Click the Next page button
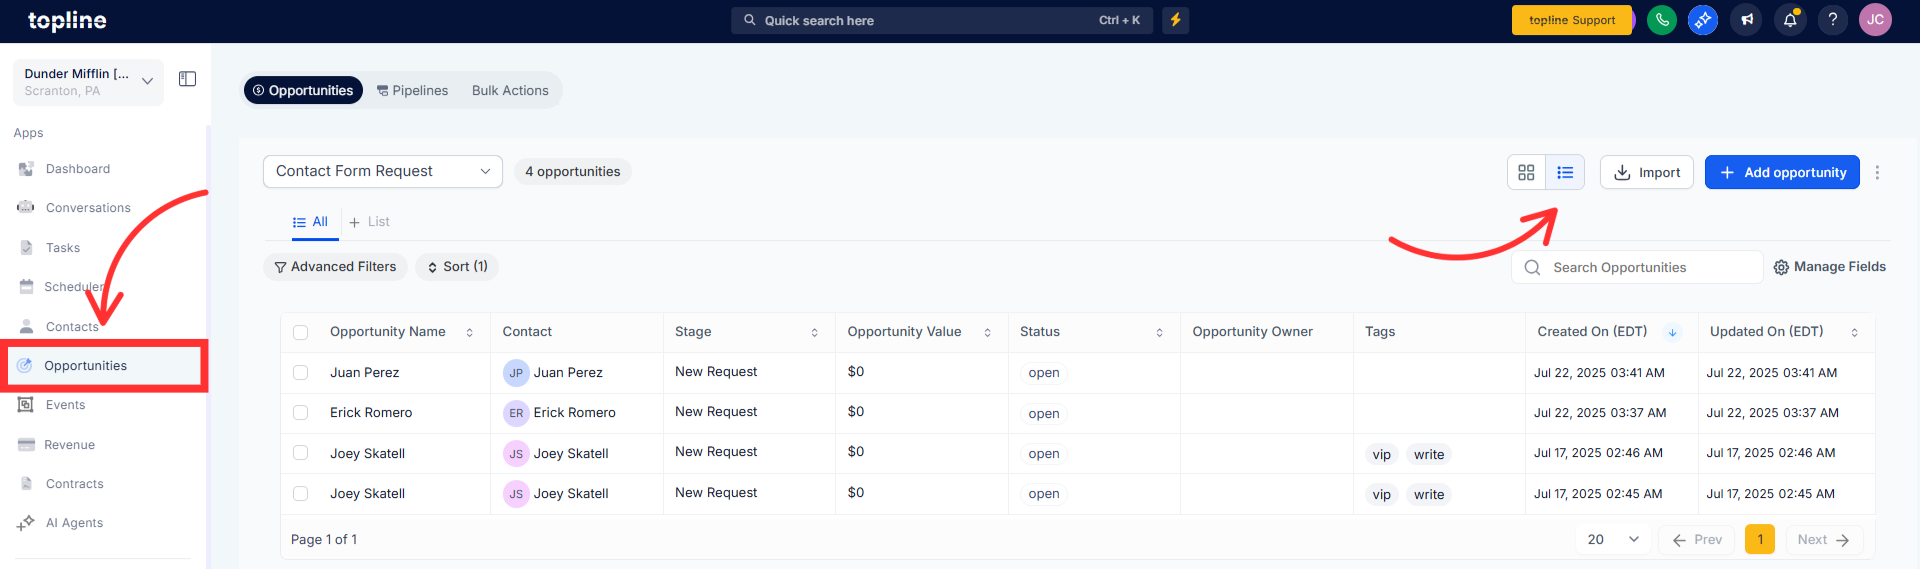1920x572 pixels. click(1824, 539)
